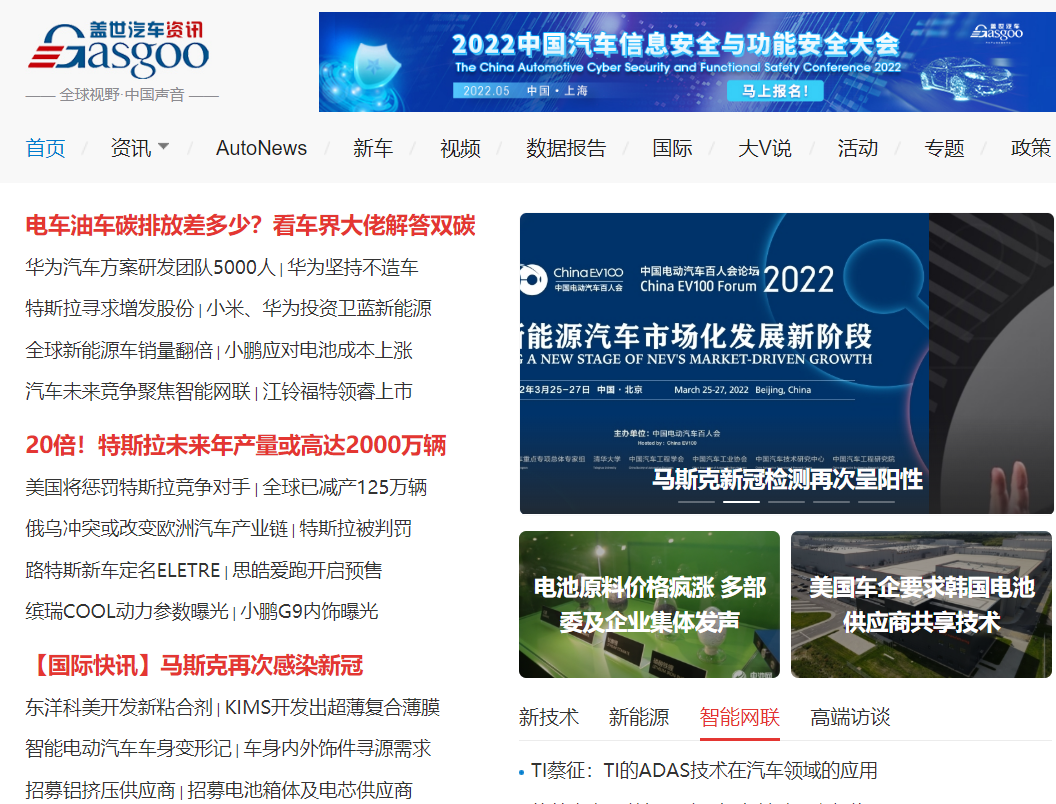Screen dimensions: 1056x804
Task: Select the third carousel indicator dash
Action: pyautogui.click(x=787, y=502)
